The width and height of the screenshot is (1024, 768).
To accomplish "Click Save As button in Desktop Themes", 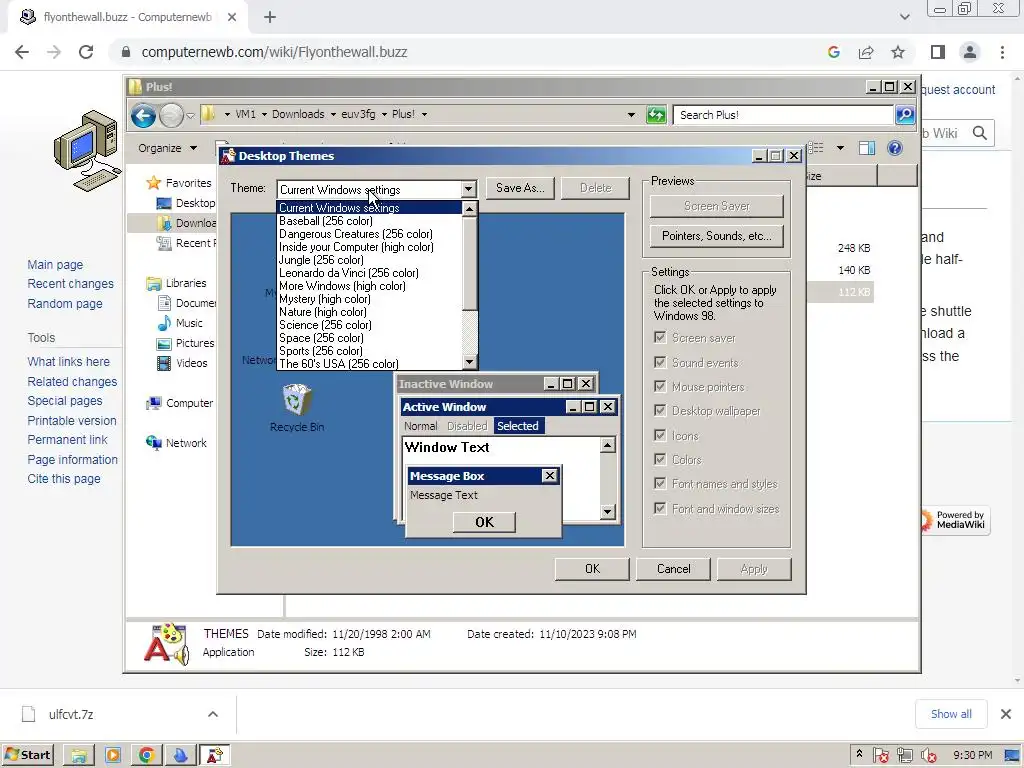I will [x=520, y=188].
